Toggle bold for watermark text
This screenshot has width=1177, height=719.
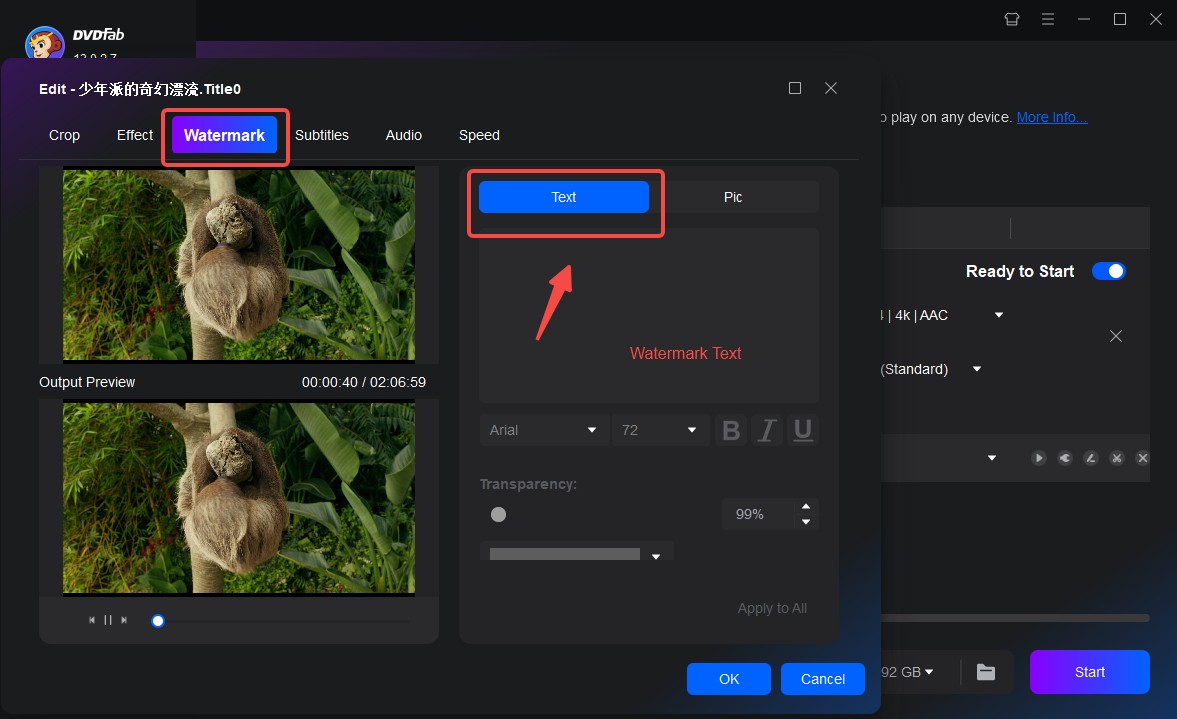[731, 430]
